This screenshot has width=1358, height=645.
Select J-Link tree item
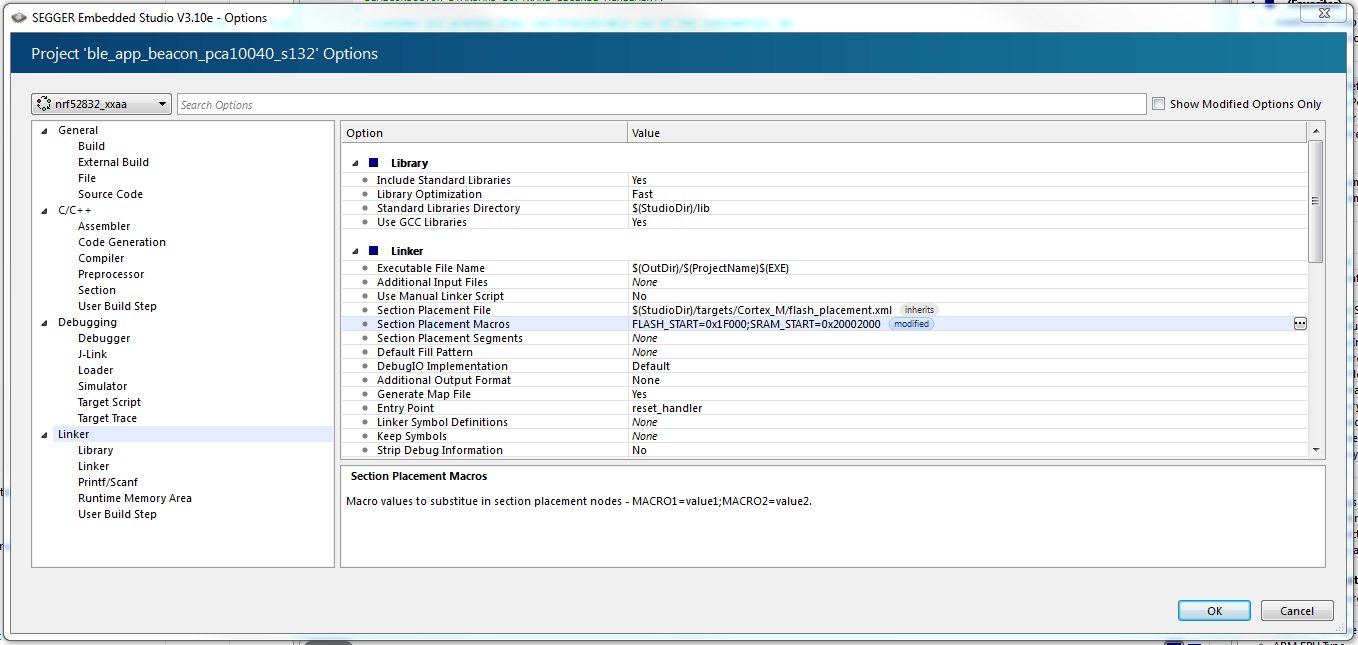click(x=92, y=354)
